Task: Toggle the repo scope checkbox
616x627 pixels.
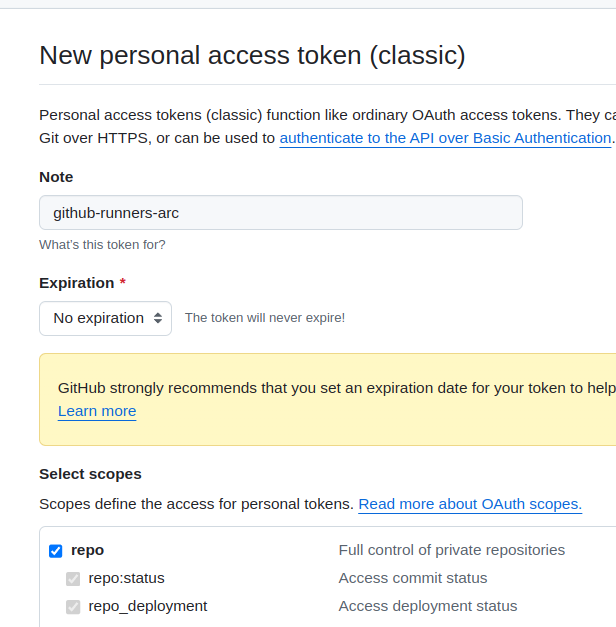Action: coord(56,551)
